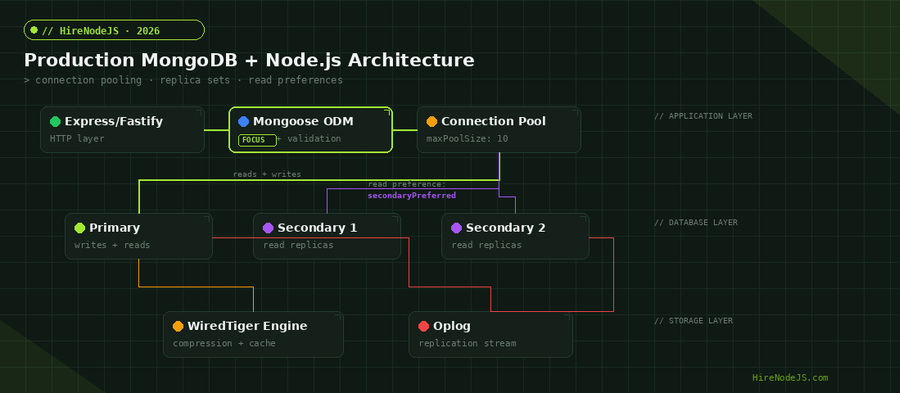Click the 'read preference:' connector label
Image resolution: width=900 pixels, height=393 pixels.
pos(407,185)
